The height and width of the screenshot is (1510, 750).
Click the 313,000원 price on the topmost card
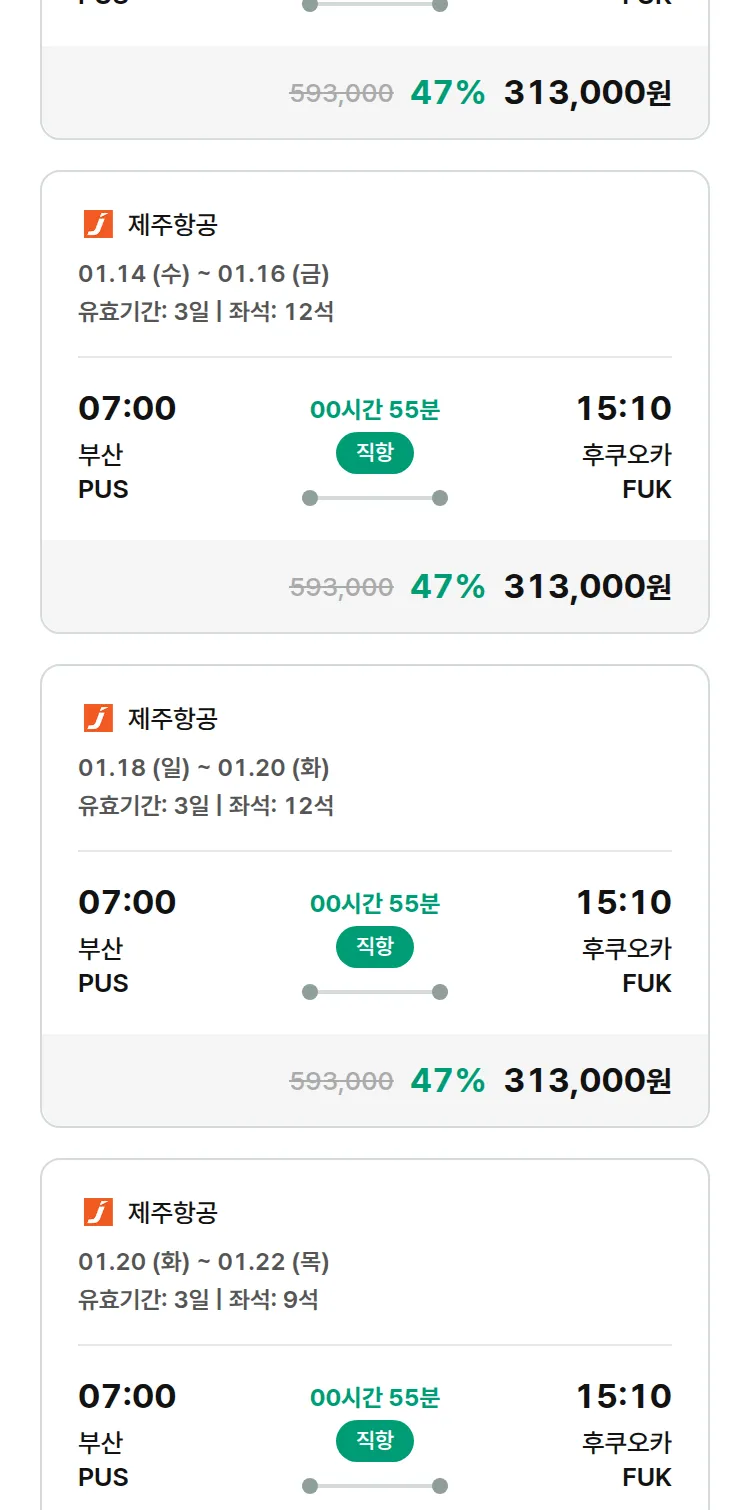tap(587, 93)
